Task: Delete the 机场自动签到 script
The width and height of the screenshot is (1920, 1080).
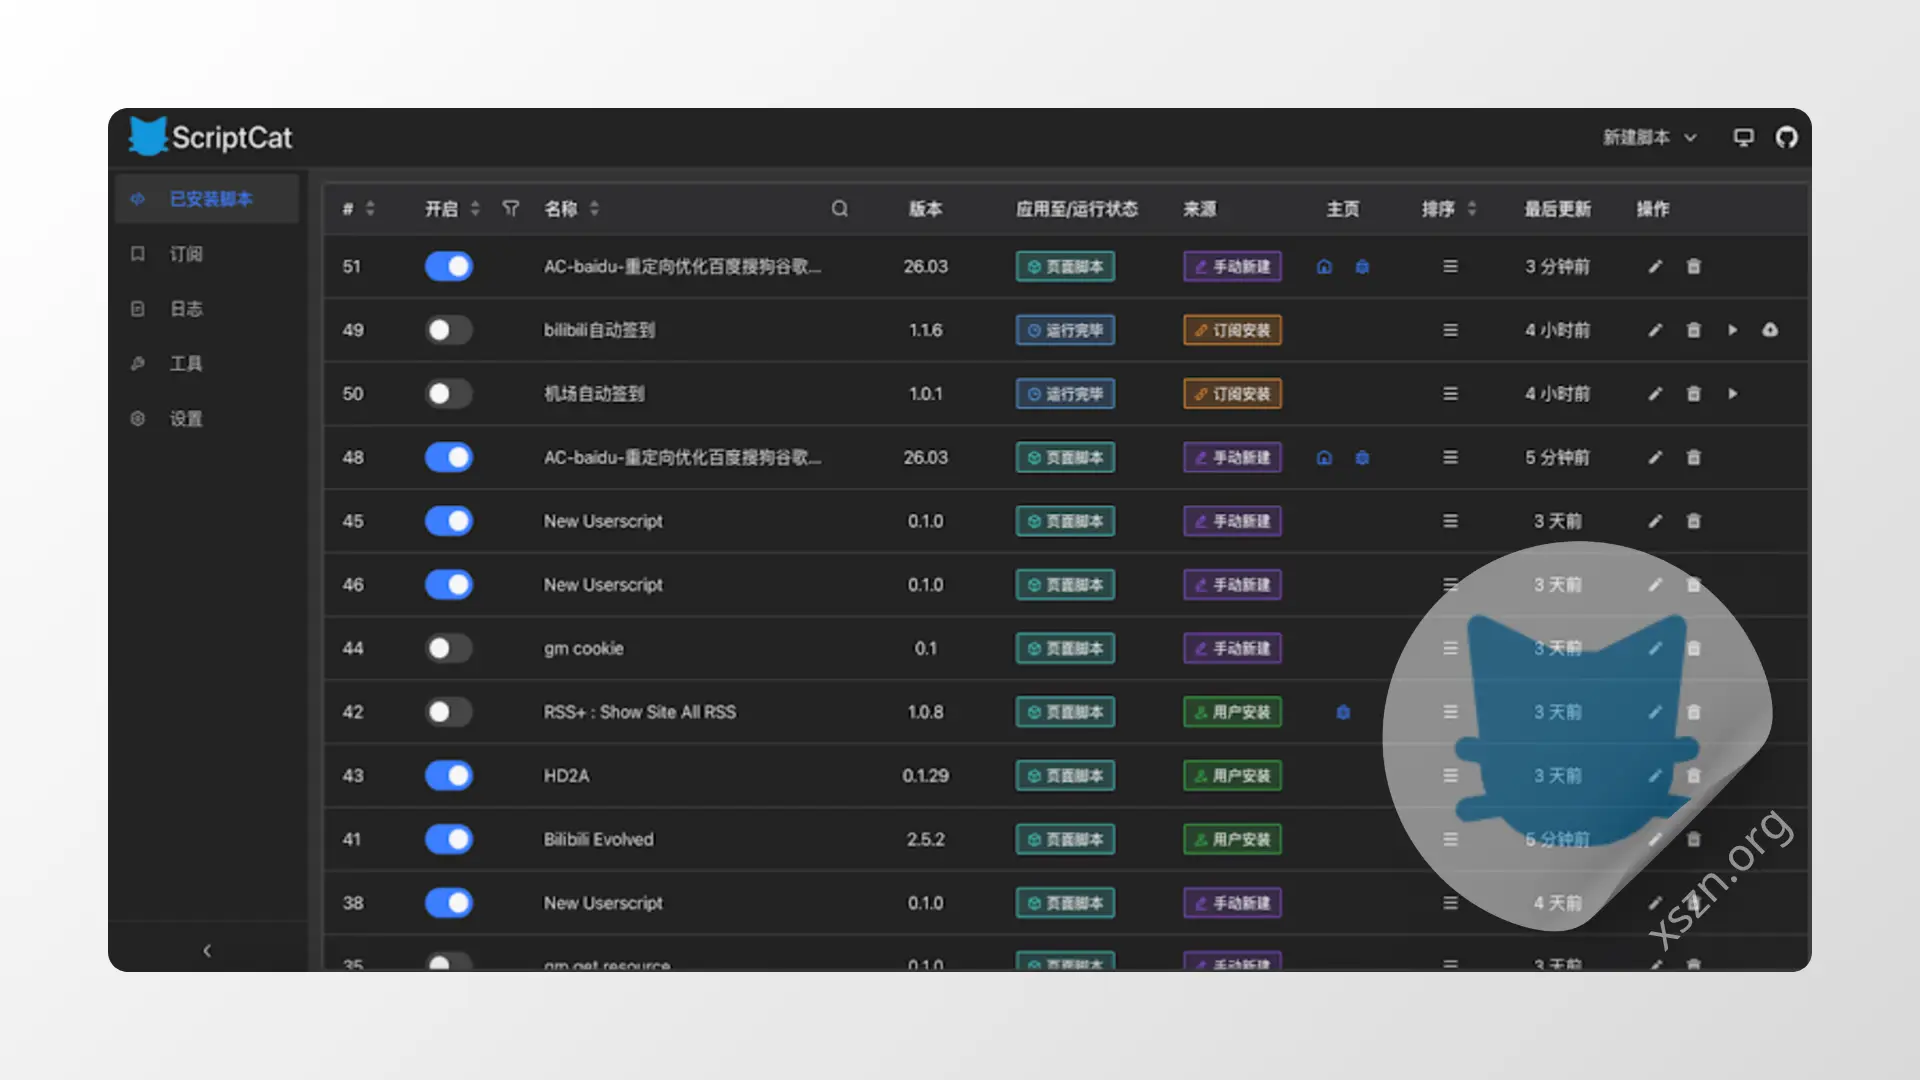Action: tap(1693, 394)
